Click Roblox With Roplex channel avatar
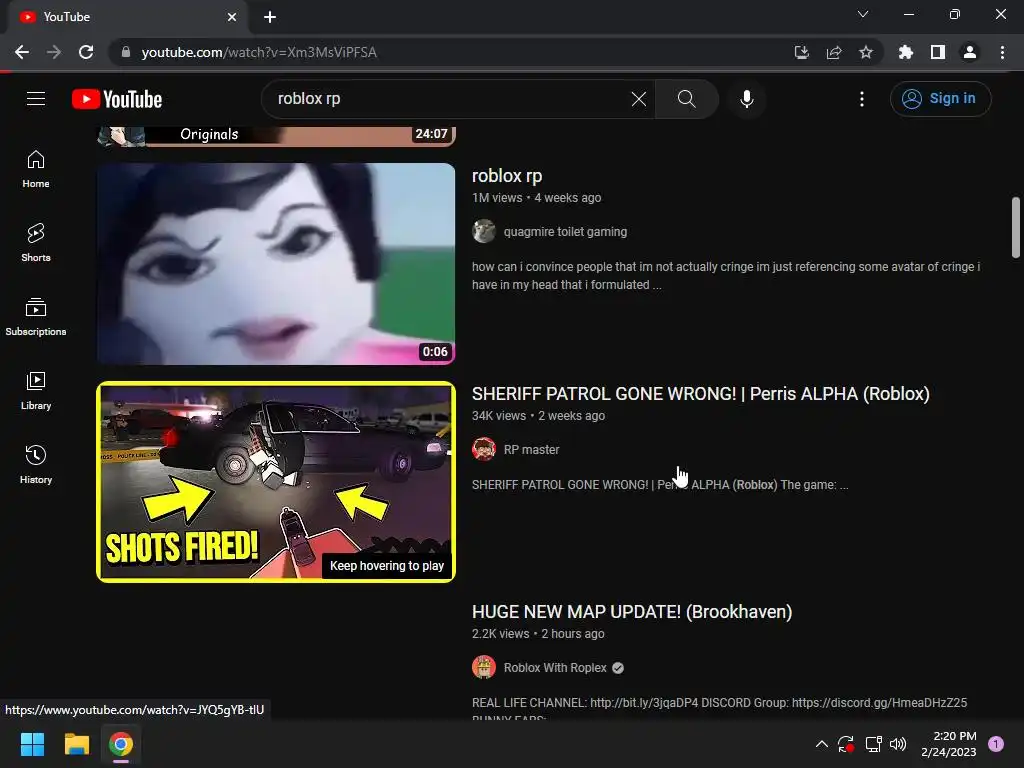1024x768 pixels. [484, 667]
